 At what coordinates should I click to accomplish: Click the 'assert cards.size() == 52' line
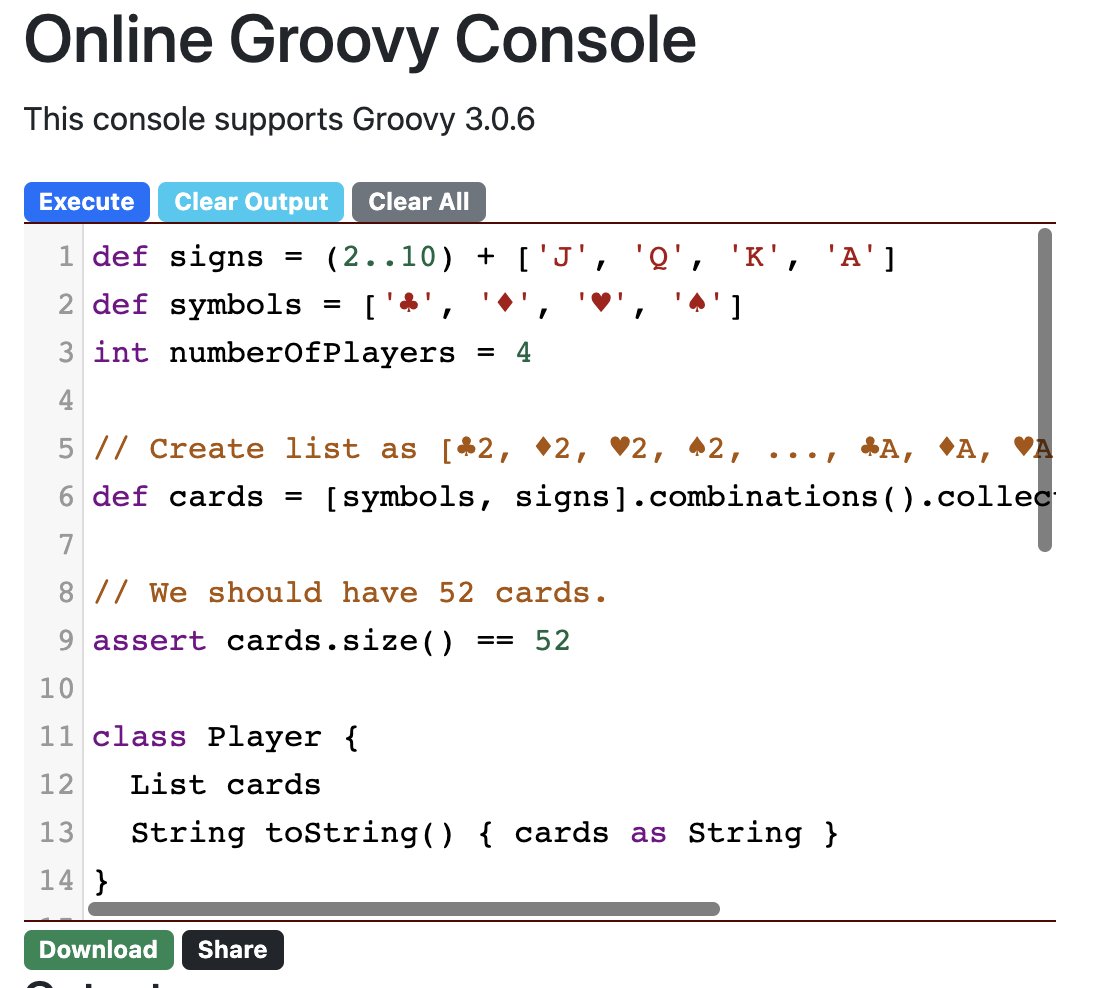click(332, 640)
